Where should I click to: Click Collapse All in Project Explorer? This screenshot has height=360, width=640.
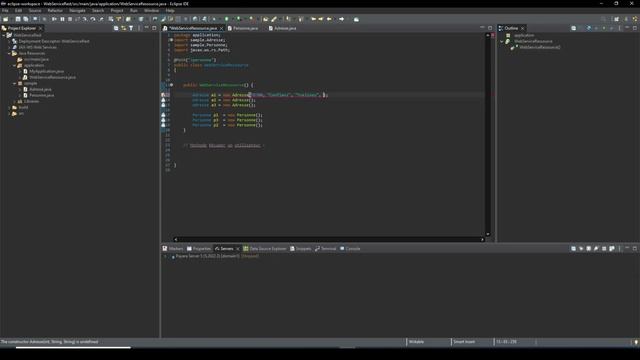[116, 28]
